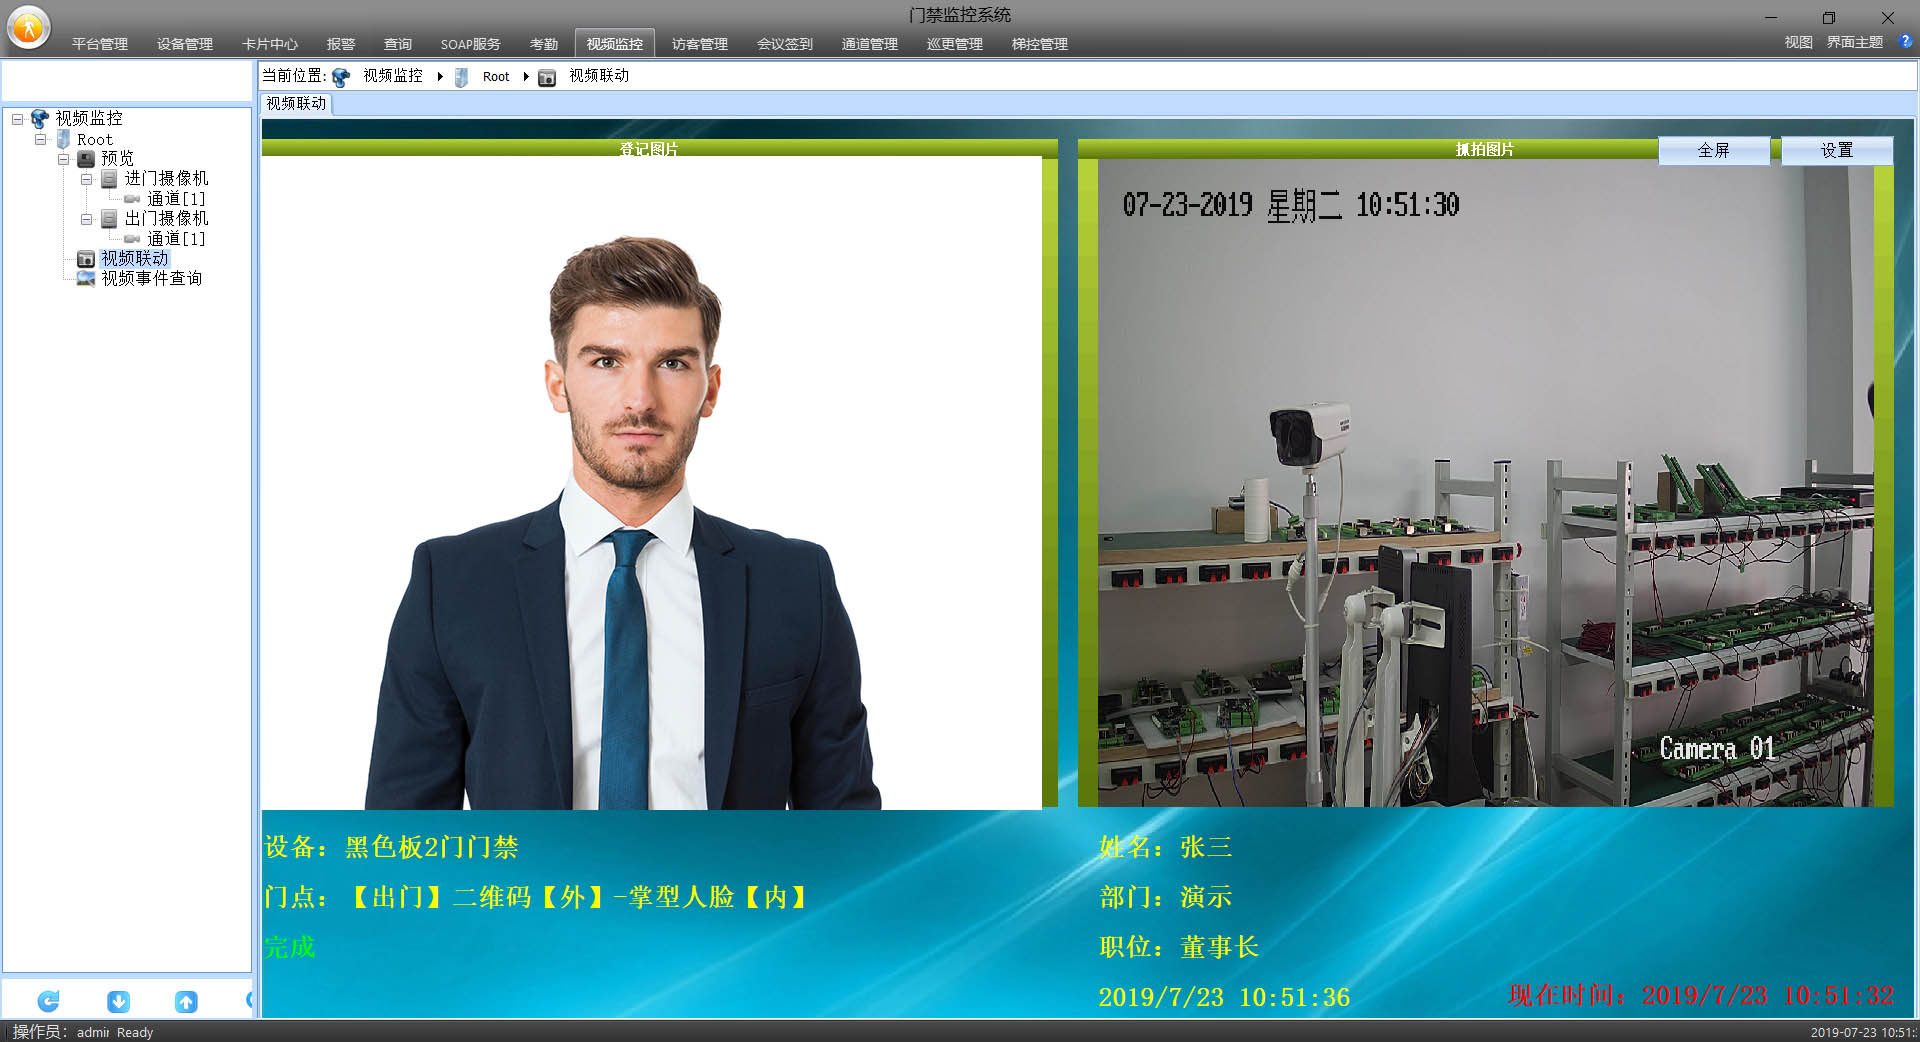Open the 考勤 menu

pyautogui.click(x=544, y=44)
